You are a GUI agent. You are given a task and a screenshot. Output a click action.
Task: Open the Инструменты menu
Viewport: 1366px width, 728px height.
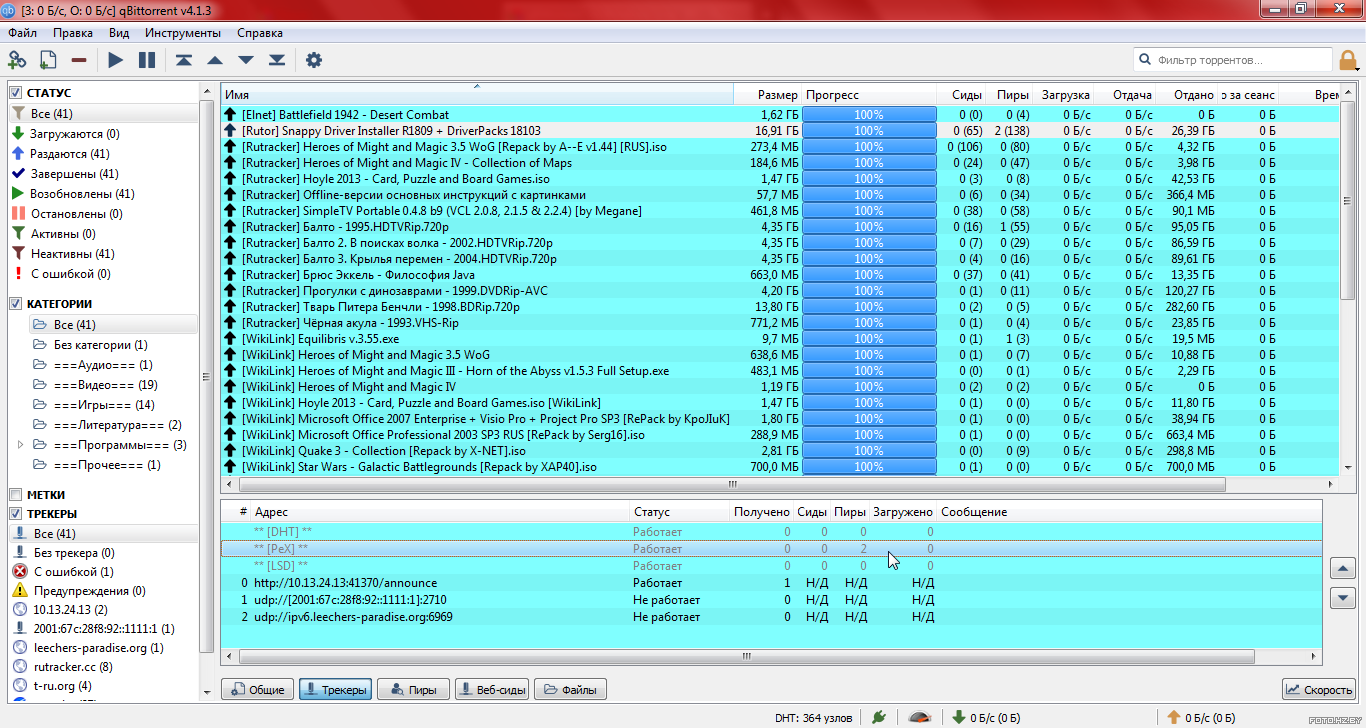point(183,33)
